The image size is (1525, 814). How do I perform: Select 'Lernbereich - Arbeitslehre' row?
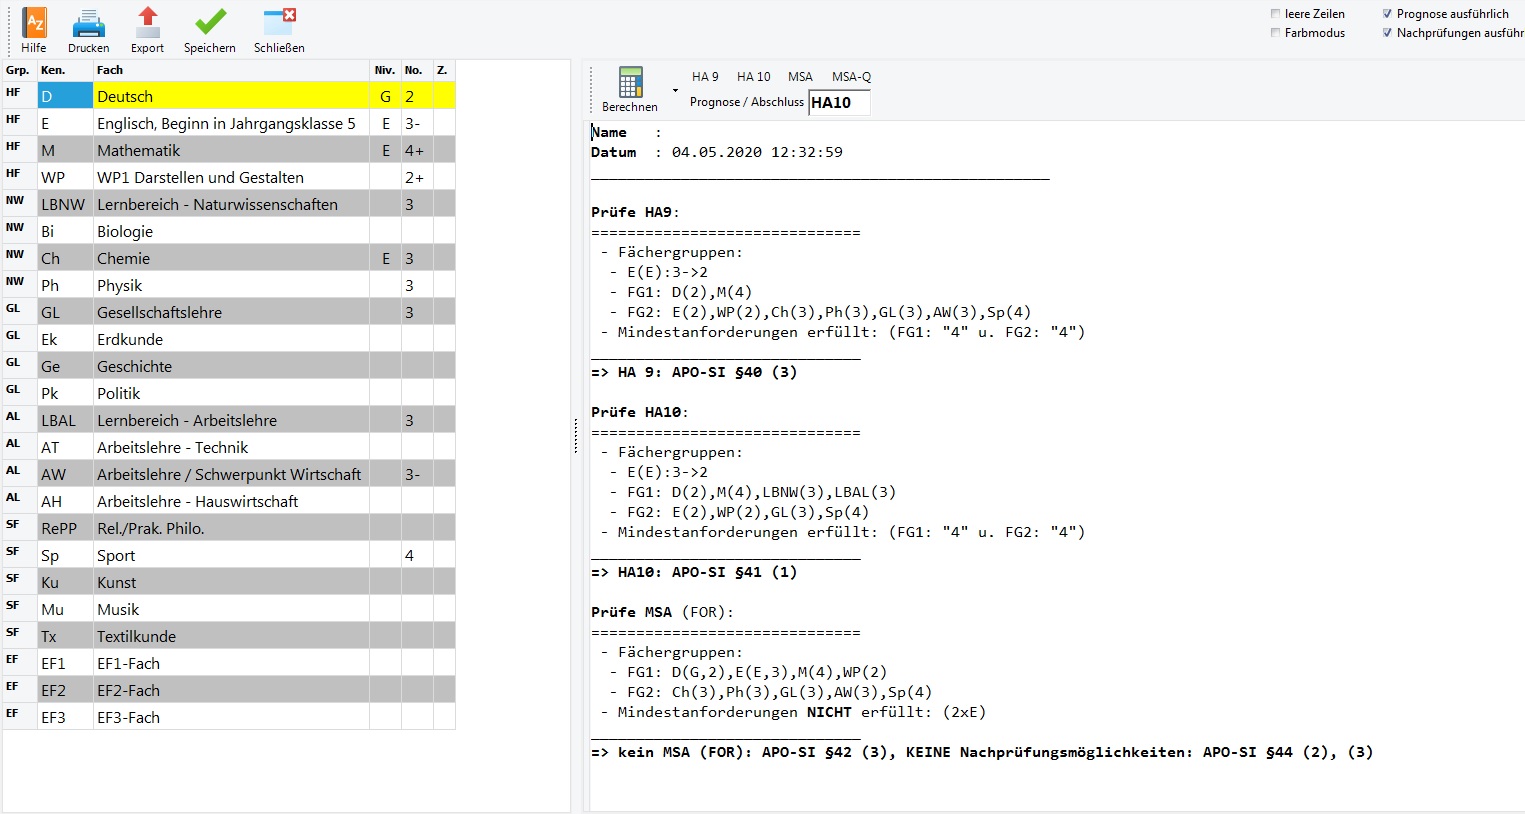coord(229,420)
